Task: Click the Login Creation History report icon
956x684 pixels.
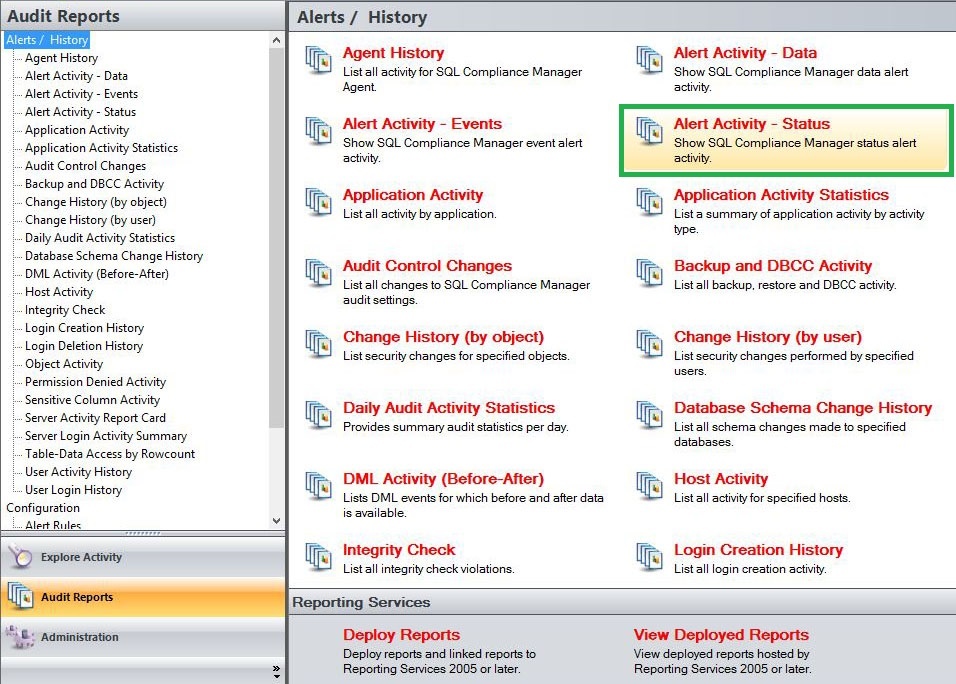Action: coord(649,557)
